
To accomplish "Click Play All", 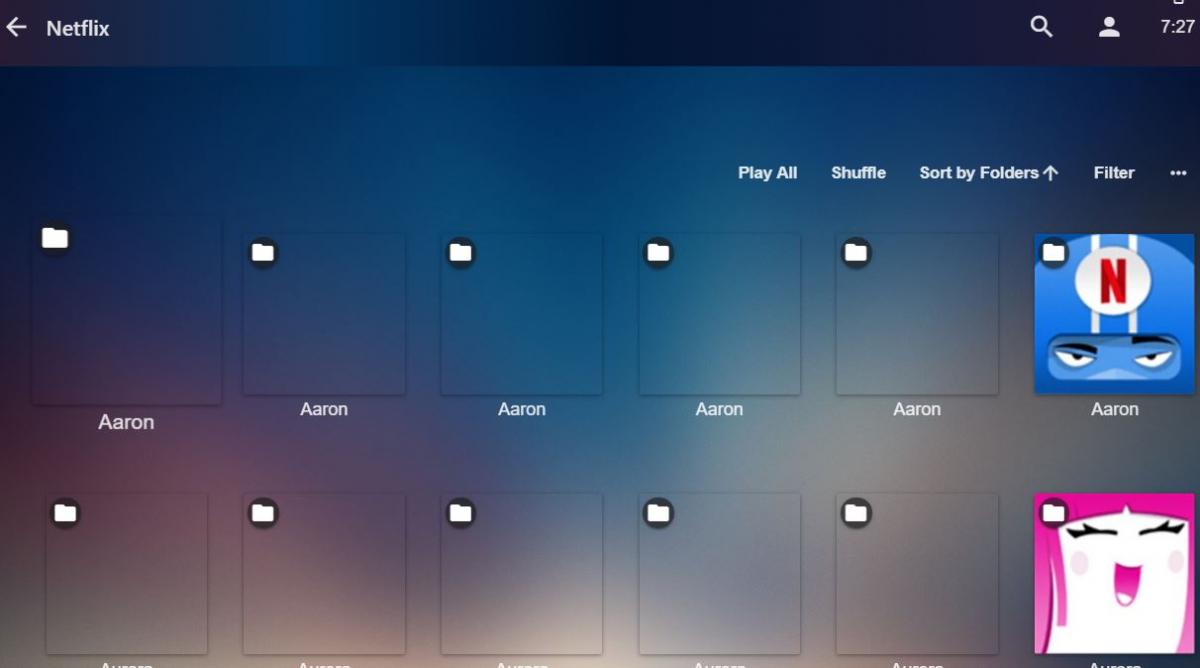I will tap(767, 173).
